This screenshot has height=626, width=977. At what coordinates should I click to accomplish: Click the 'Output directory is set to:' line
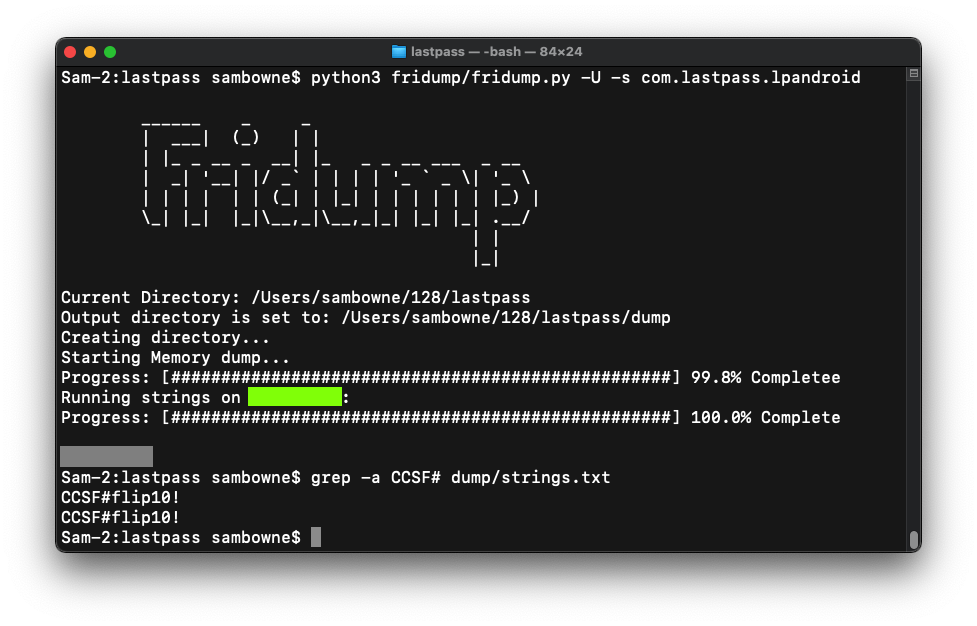point(366,318)
